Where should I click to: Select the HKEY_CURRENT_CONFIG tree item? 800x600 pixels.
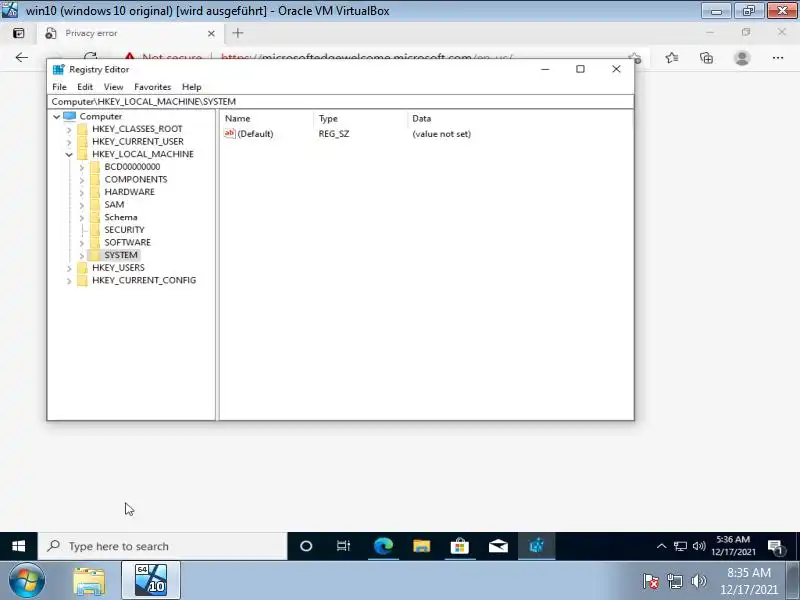point(144,280)
